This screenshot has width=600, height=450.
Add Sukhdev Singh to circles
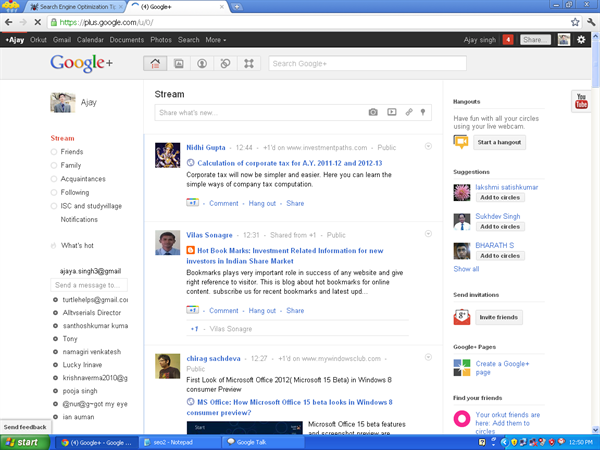tap(500, 227)
